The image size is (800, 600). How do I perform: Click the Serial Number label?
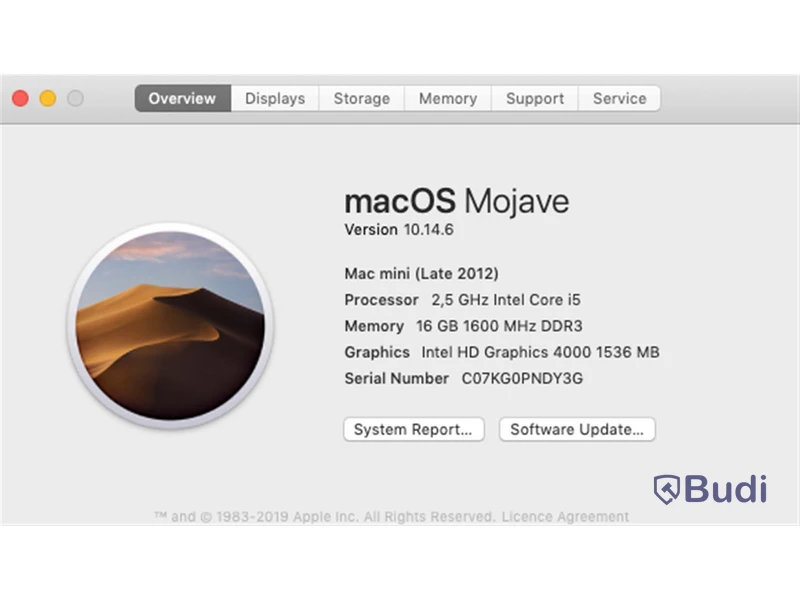pos(397,379)
